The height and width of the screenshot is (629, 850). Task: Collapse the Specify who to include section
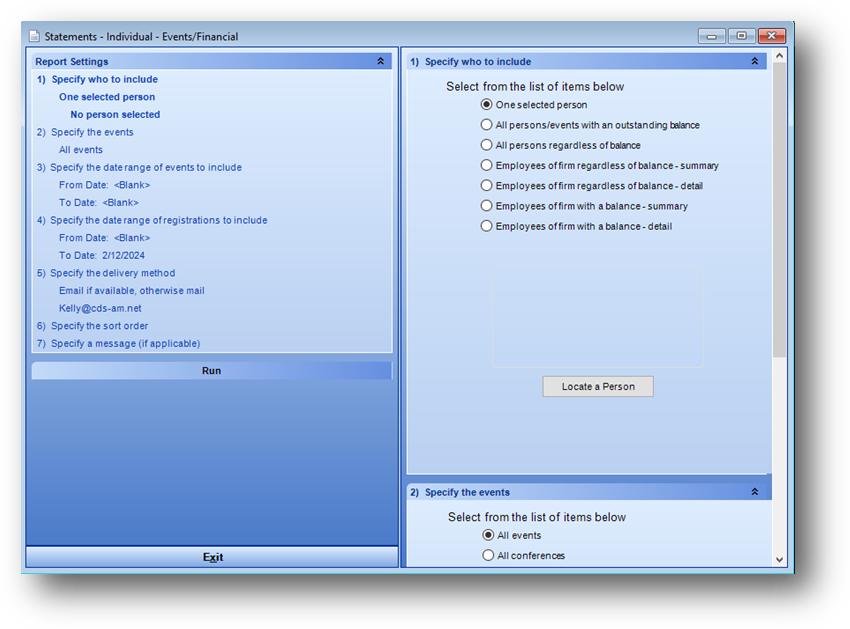pyautogui.click(x=755, y=61)
